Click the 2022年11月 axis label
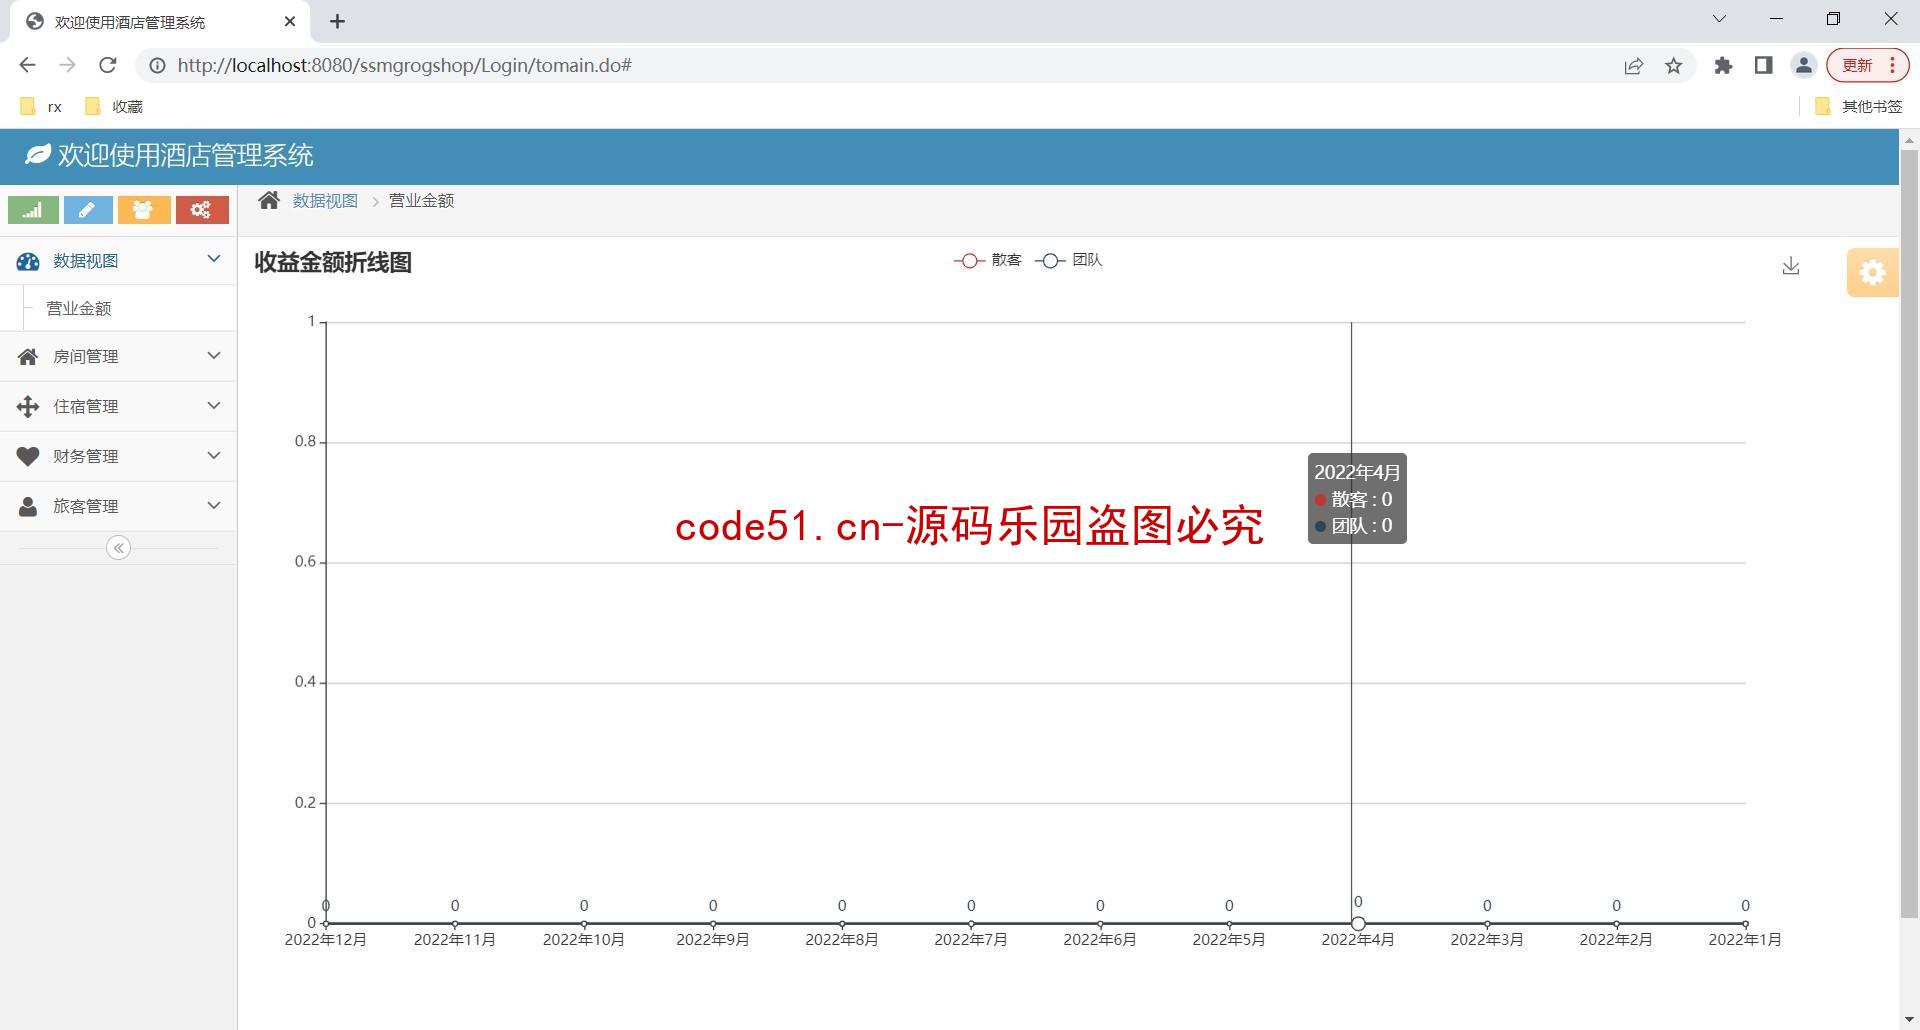Screen dimensions: 1920x1030 click(455, 940)
